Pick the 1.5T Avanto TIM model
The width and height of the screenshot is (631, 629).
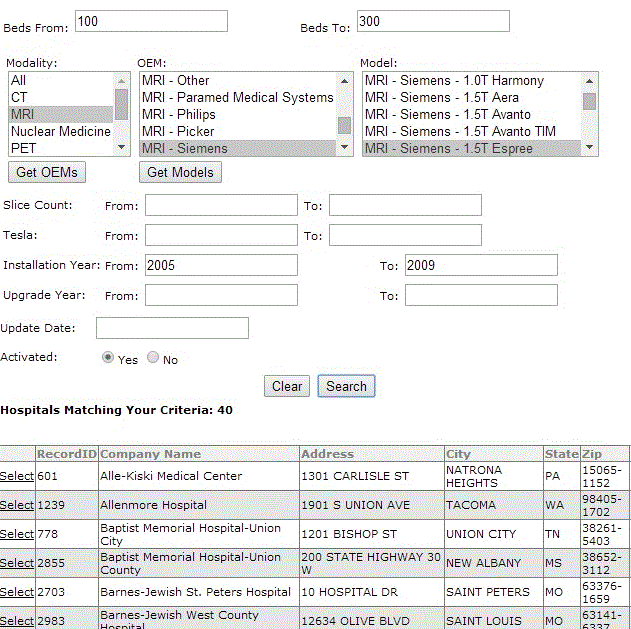click(472, 131)
